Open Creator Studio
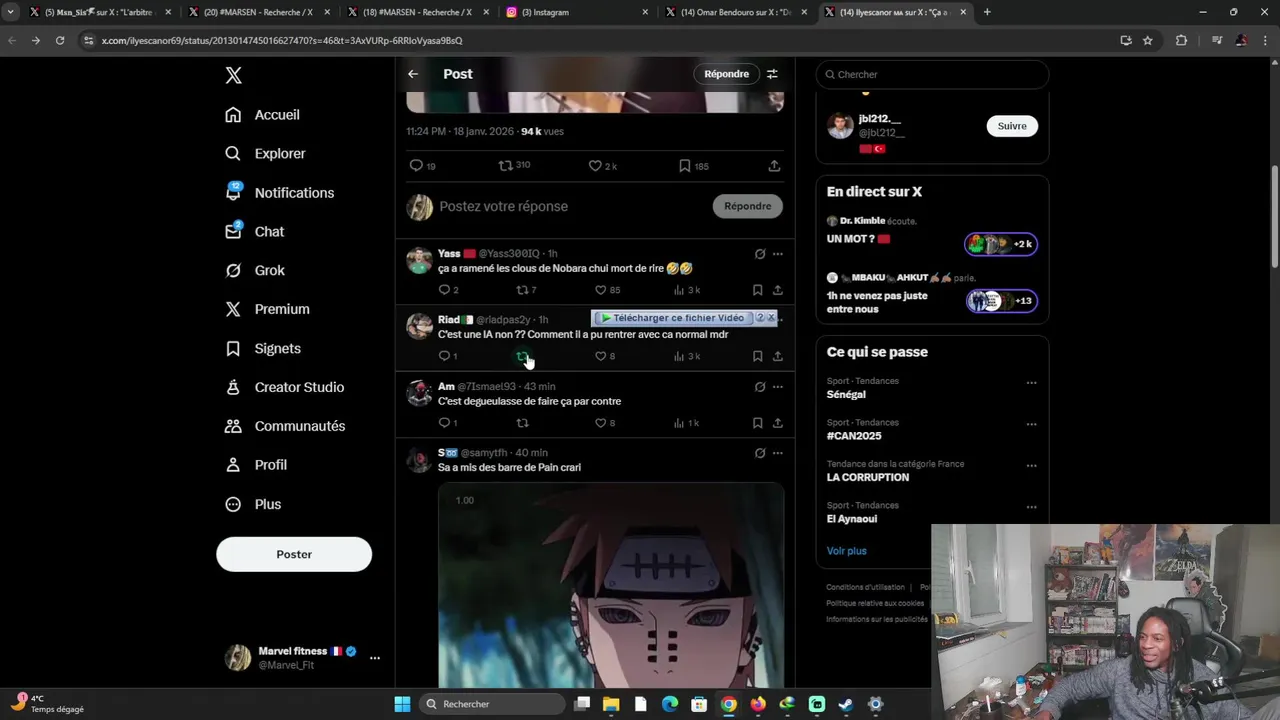 (x=285, y=387)
